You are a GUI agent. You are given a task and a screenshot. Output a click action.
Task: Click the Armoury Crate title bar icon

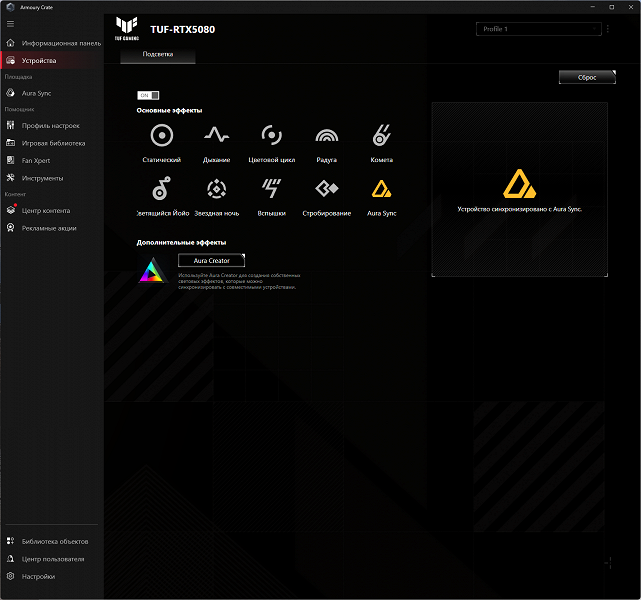pyautogui.click(x=11, y=7)
